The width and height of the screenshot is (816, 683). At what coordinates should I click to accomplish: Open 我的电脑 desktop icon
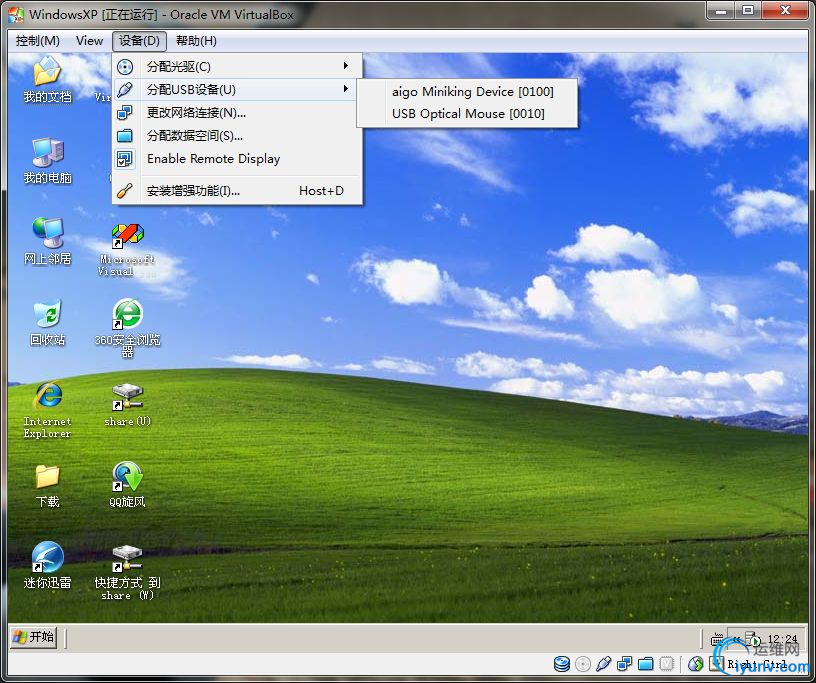47,161
